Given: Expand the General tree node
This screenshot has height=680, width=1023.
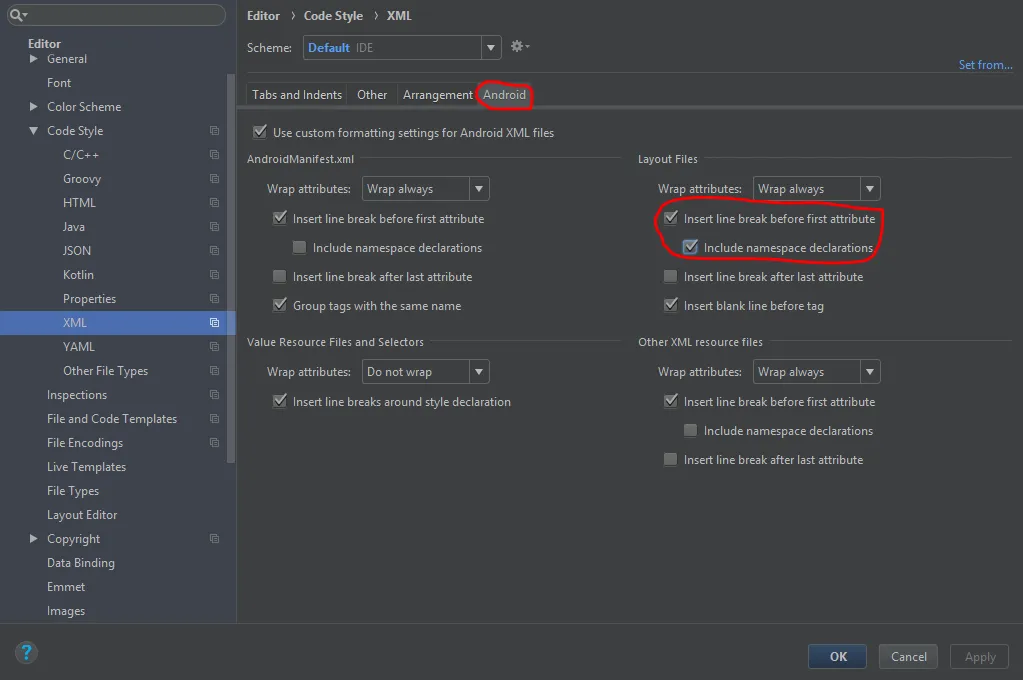Looking at the screenshot, I should pyautogui.click(x=33, y=59).
